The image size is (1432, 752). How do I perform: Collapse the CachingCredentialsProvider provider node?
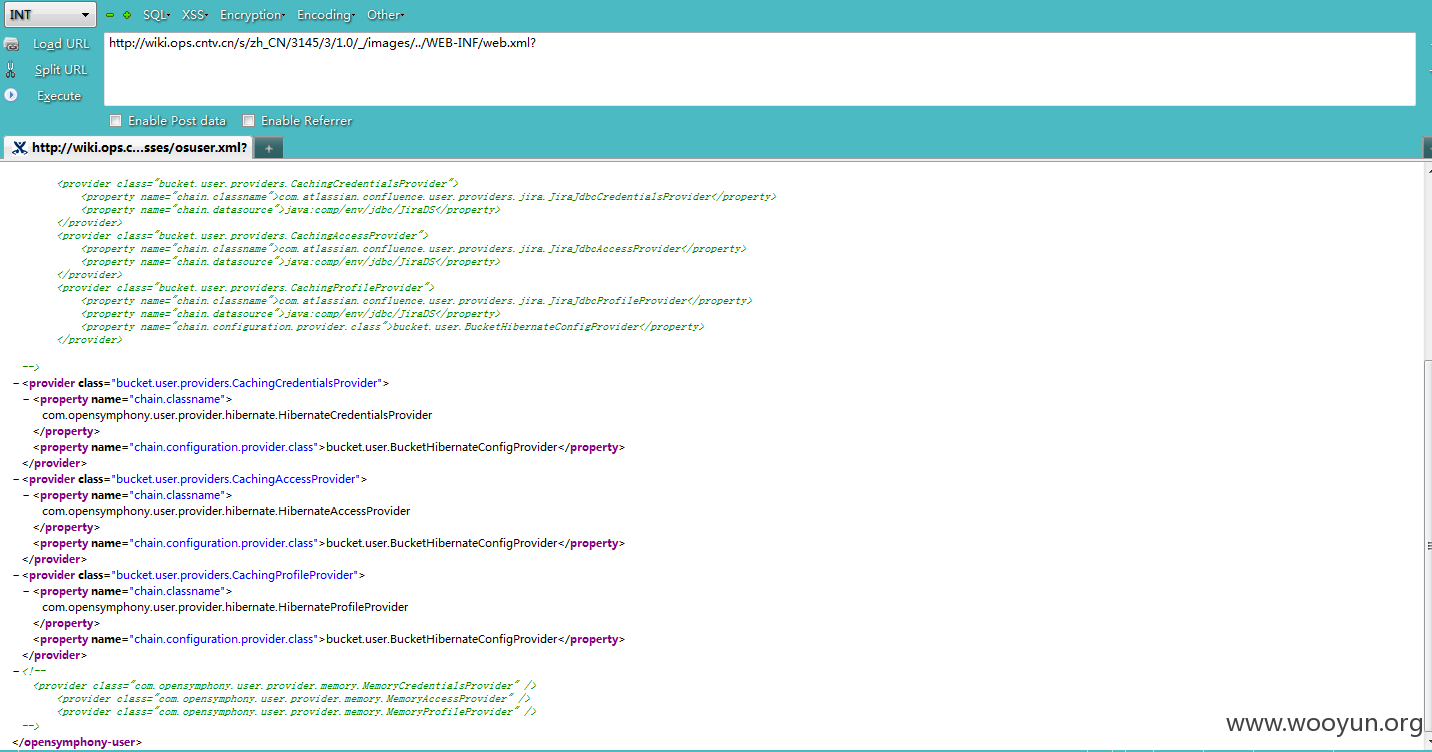tap(16, 383)
